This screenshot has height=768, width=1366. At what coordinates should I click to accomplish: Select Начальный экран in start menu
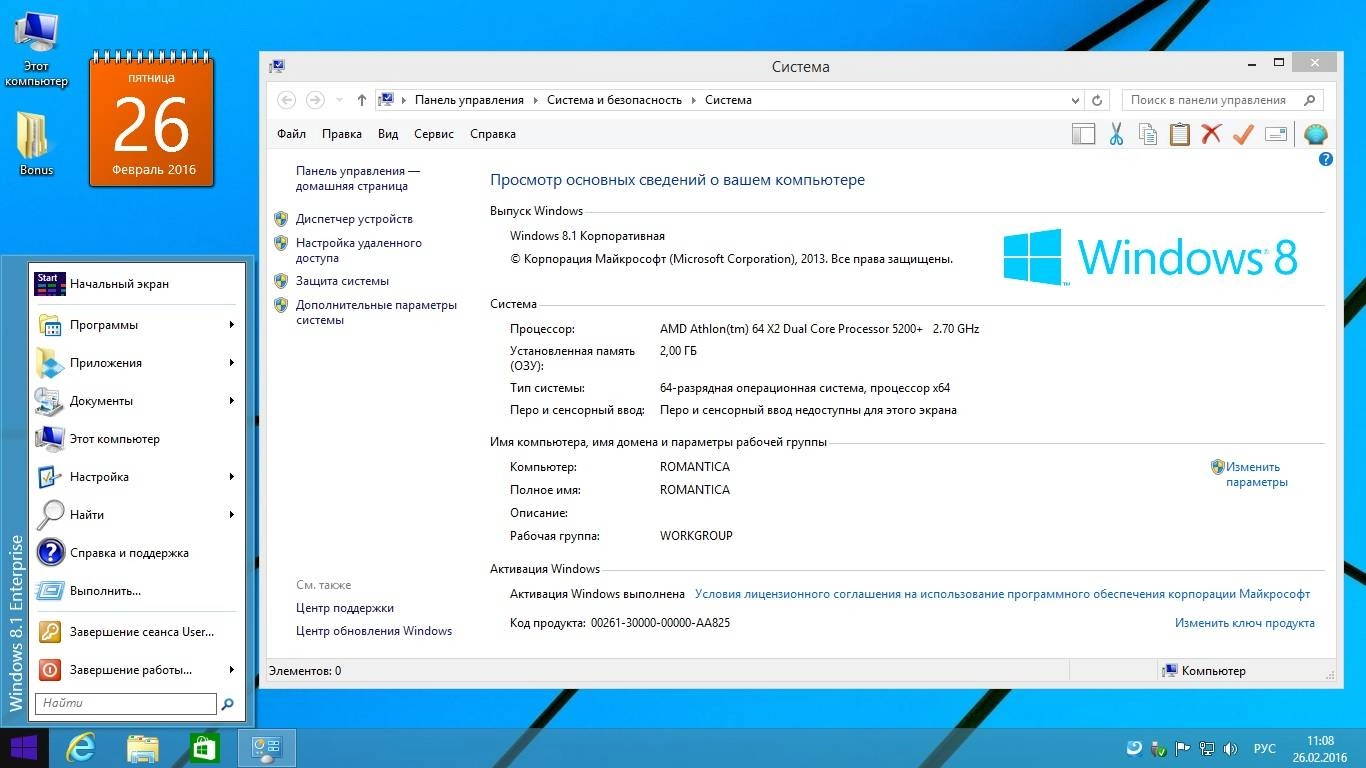point(138,284)
